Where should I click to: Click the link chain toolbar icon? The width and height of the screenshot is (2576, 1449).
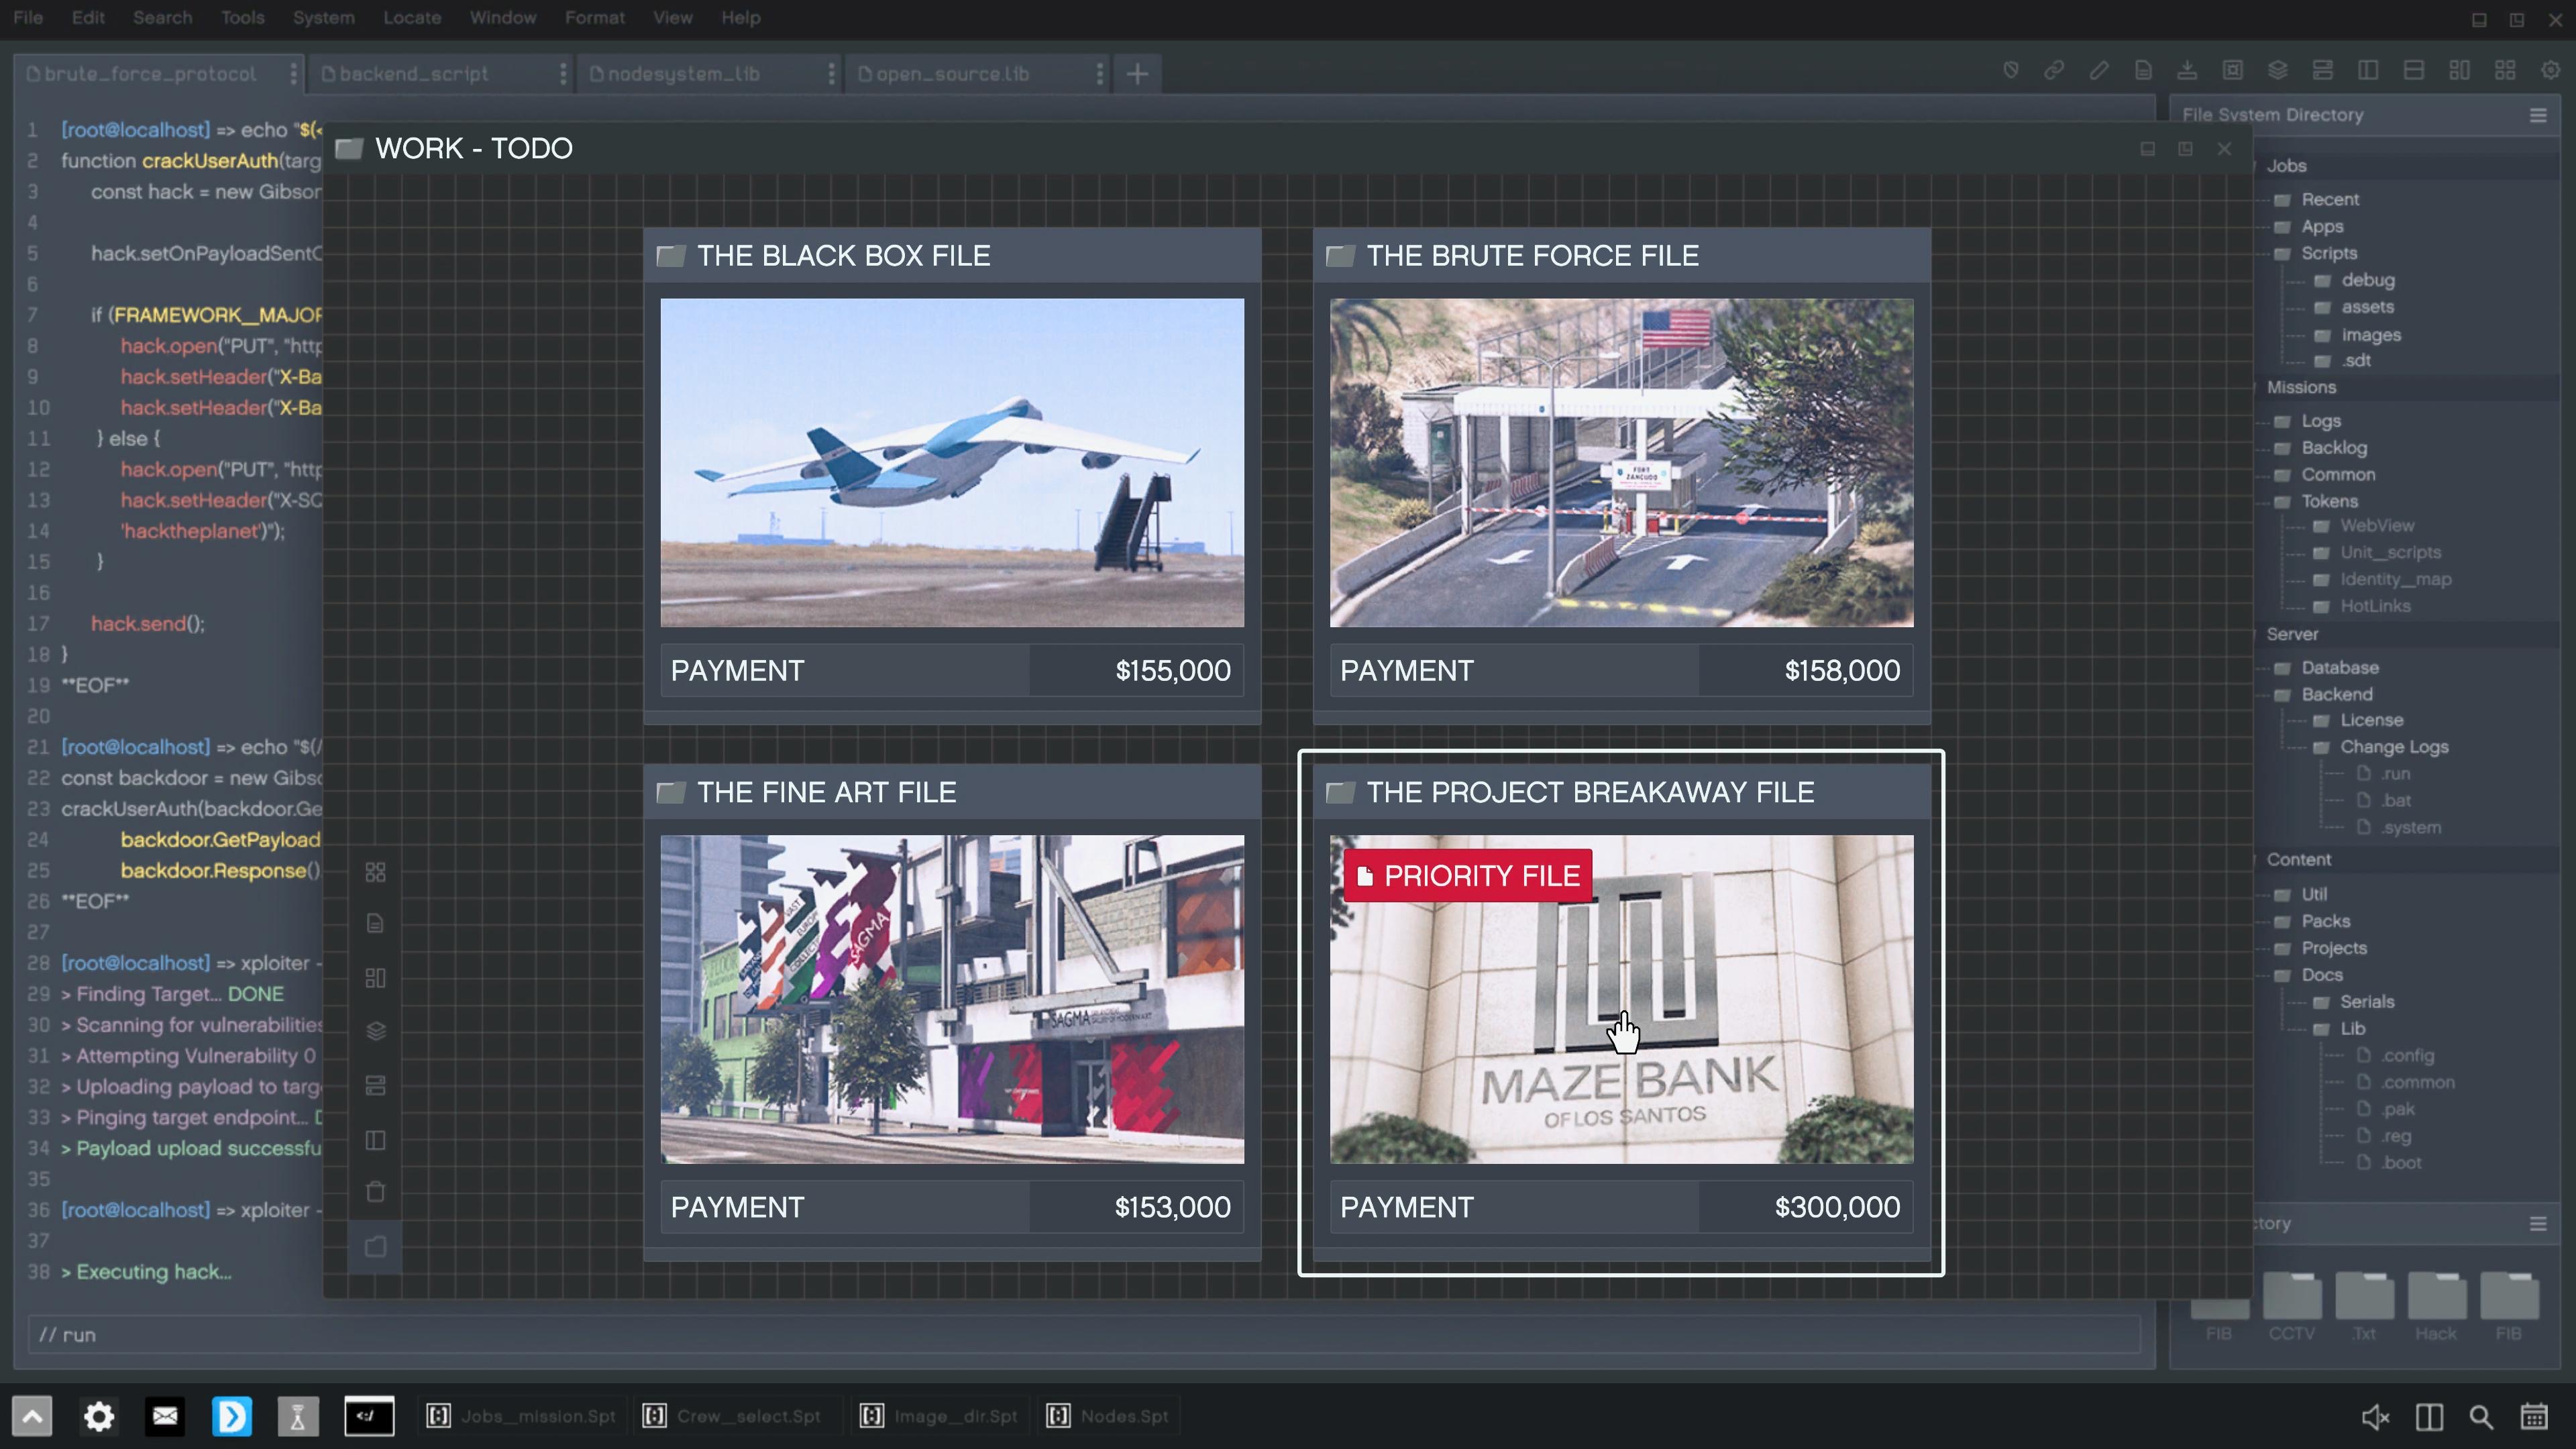click(x=2054, y=70)
